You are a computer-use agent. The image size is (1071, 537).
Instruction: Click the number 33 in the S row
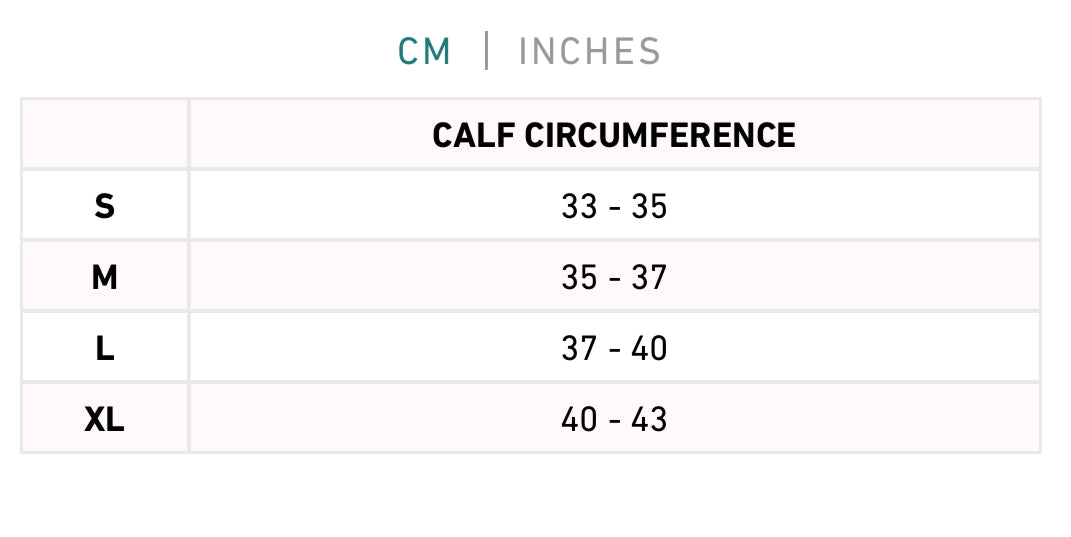579,206
